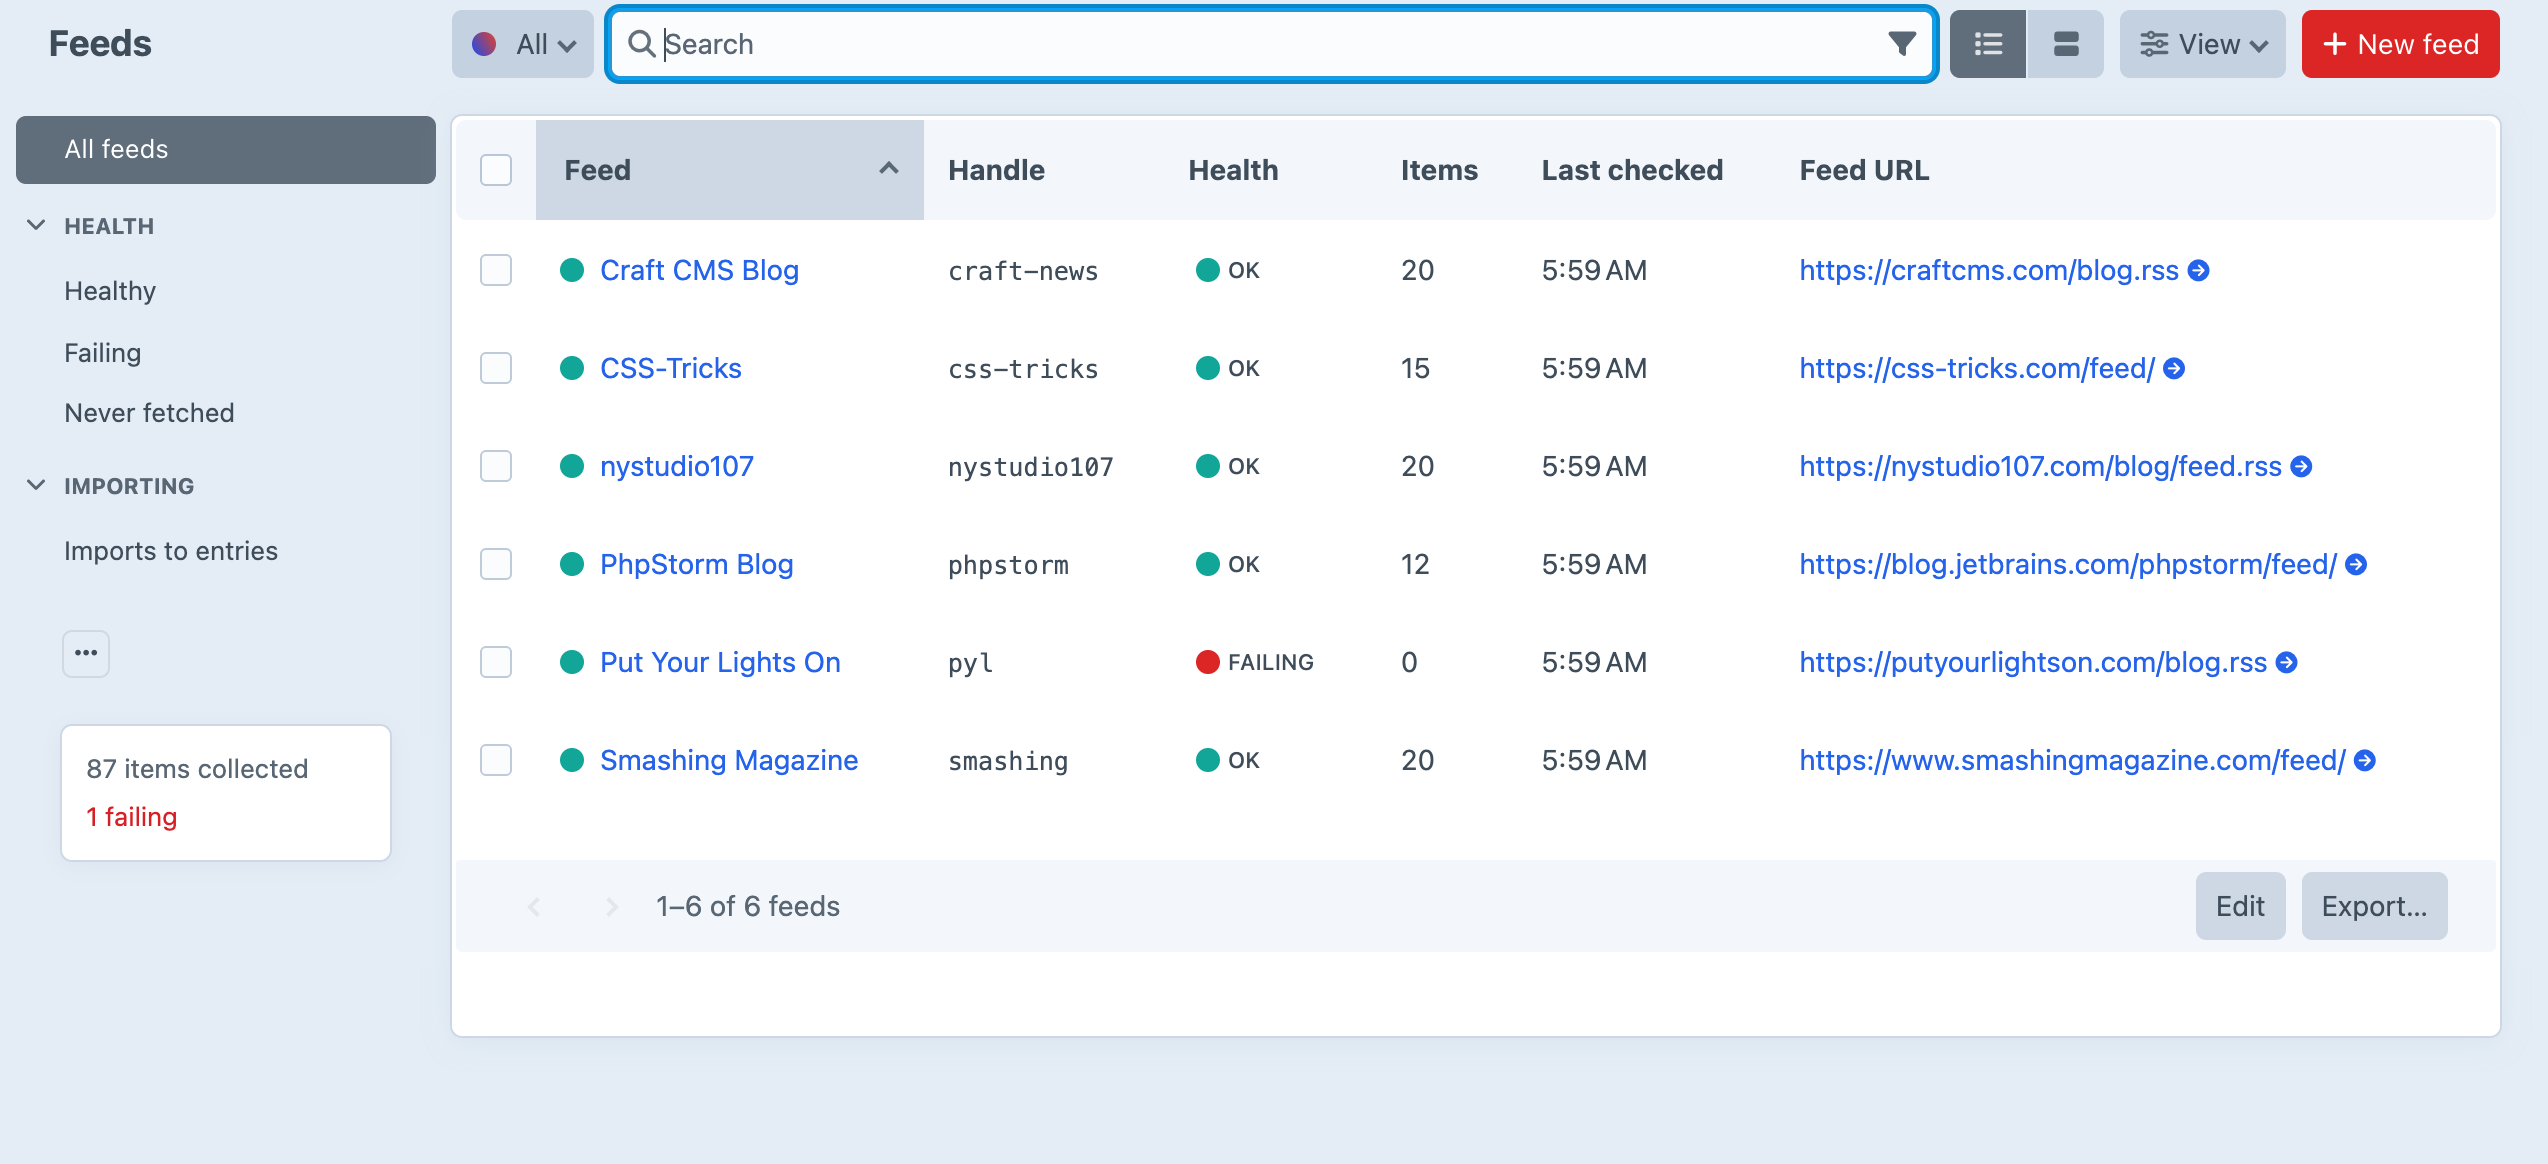Click the Feed URL column header
The image size is (2548, 1164).
click(1864, 170)
